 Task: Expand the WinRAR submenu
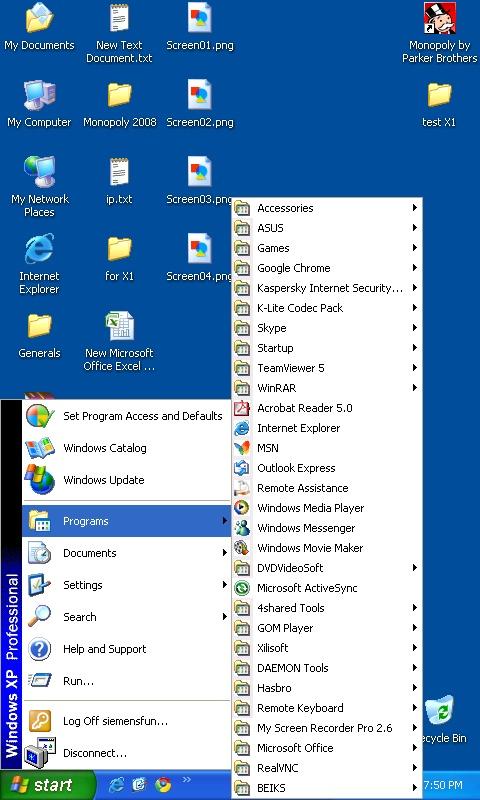327,388
